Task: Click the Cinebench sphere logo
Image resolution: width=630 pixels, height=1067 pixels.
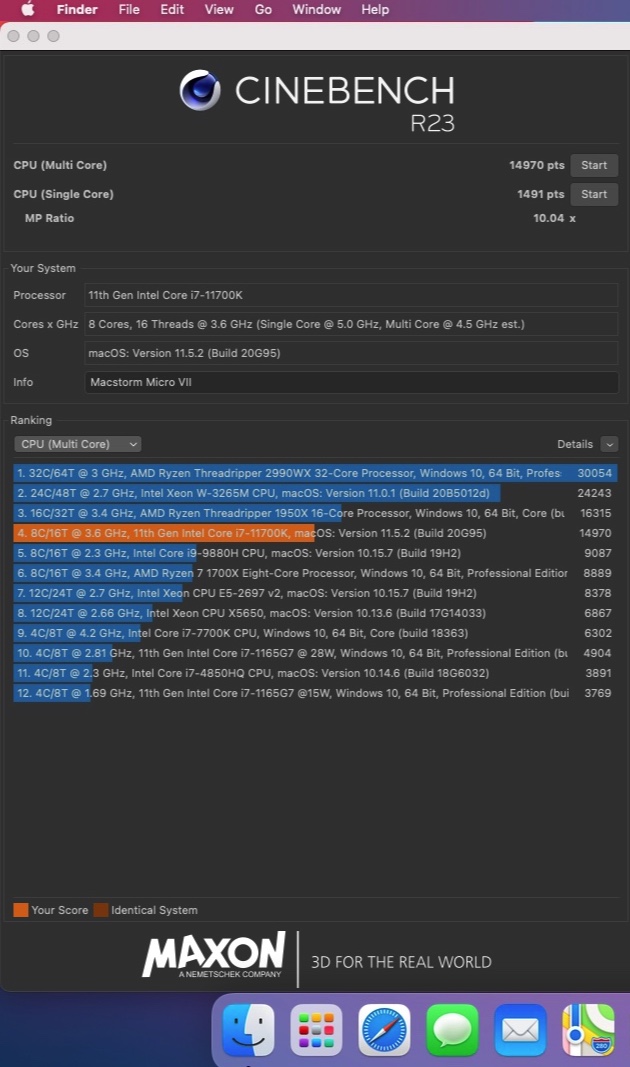Action: 200,90
